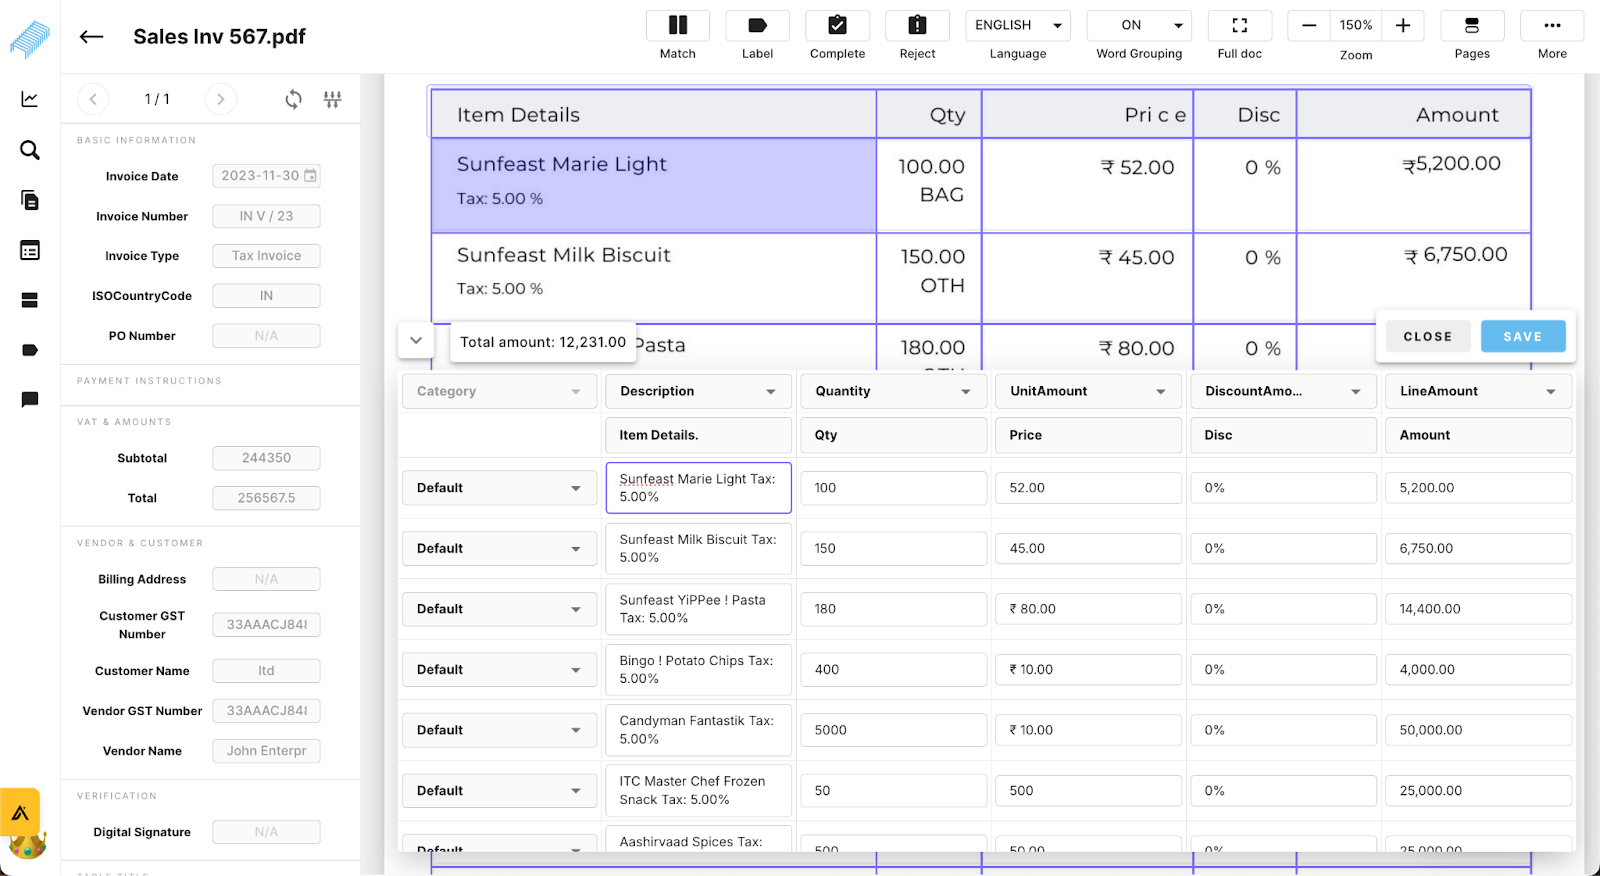Click the Item Details header cell in the invoice

point(654,114)
